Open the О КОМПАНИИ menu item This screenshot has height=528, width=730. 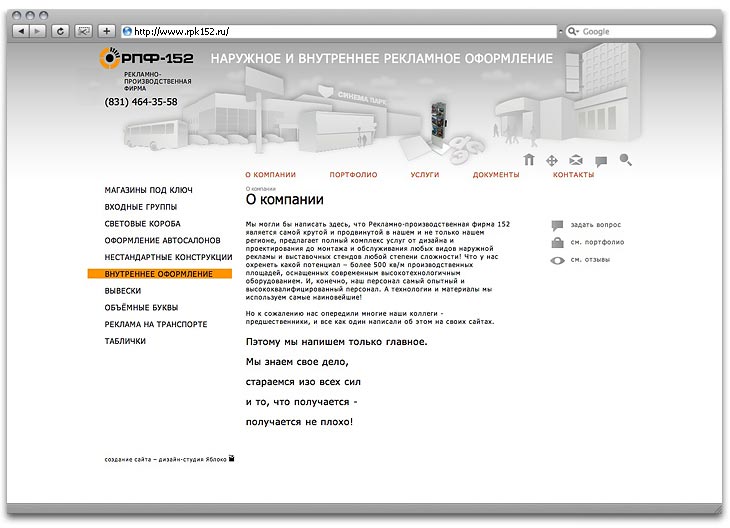[x=270, y=175]
